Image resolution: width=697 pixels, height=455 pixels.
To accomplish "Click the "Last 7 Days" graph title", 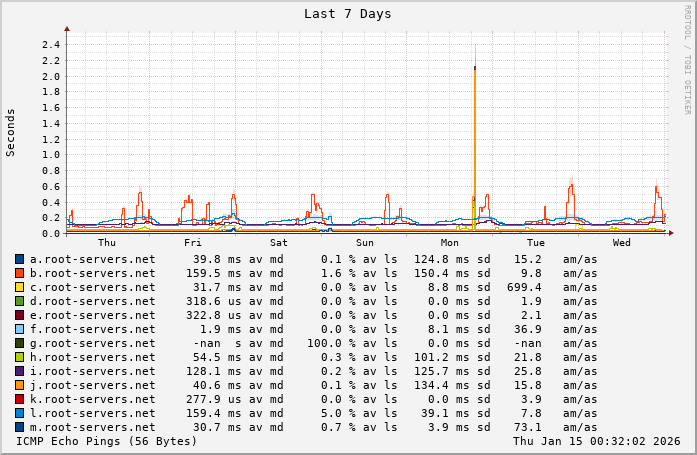I will [347, 14].
